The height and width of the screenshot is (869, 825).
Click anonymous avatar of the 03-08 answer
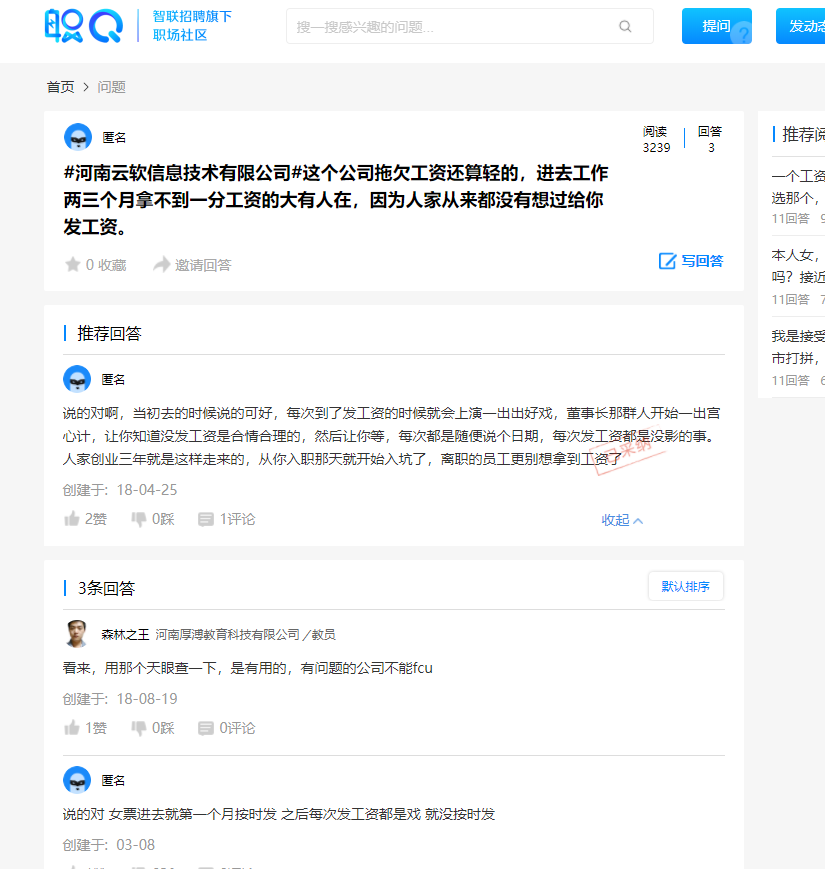point(77,780)
